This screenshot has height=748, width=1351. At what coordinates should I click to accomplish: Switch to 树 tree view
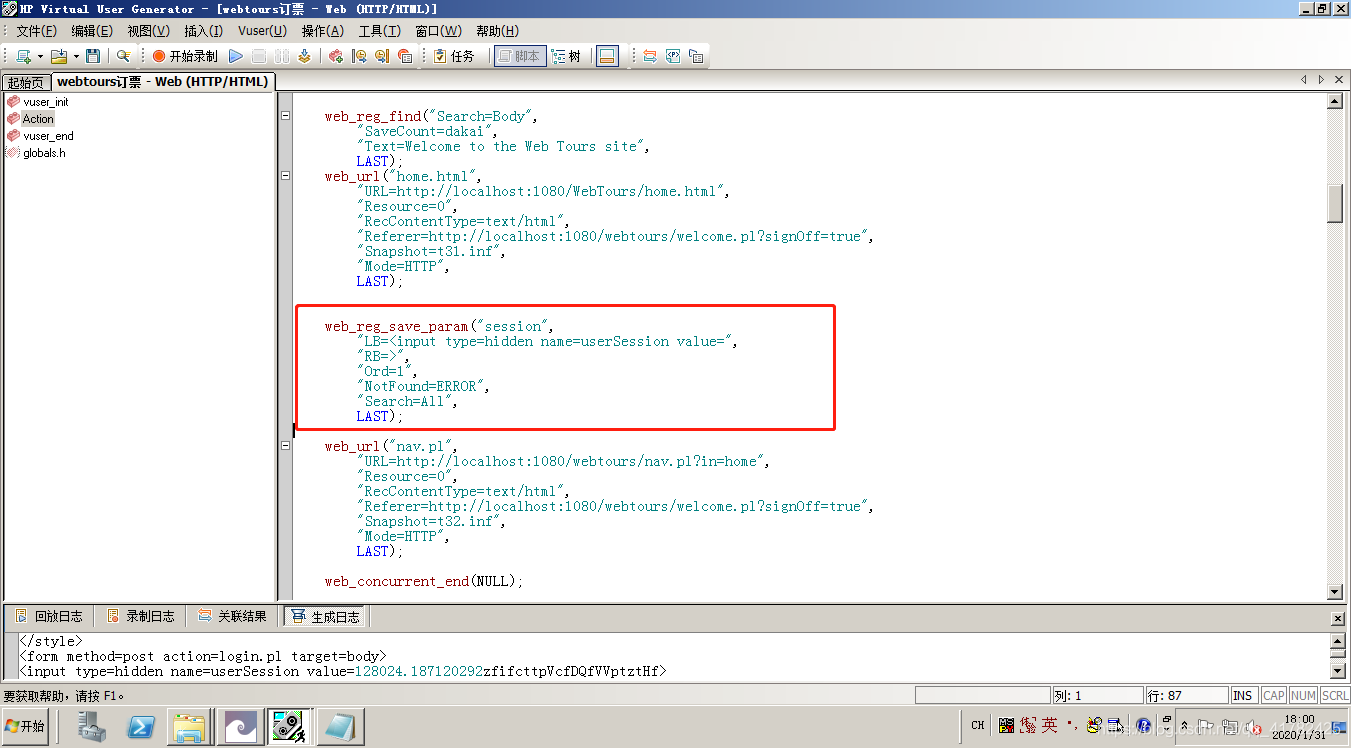(567, 56)
